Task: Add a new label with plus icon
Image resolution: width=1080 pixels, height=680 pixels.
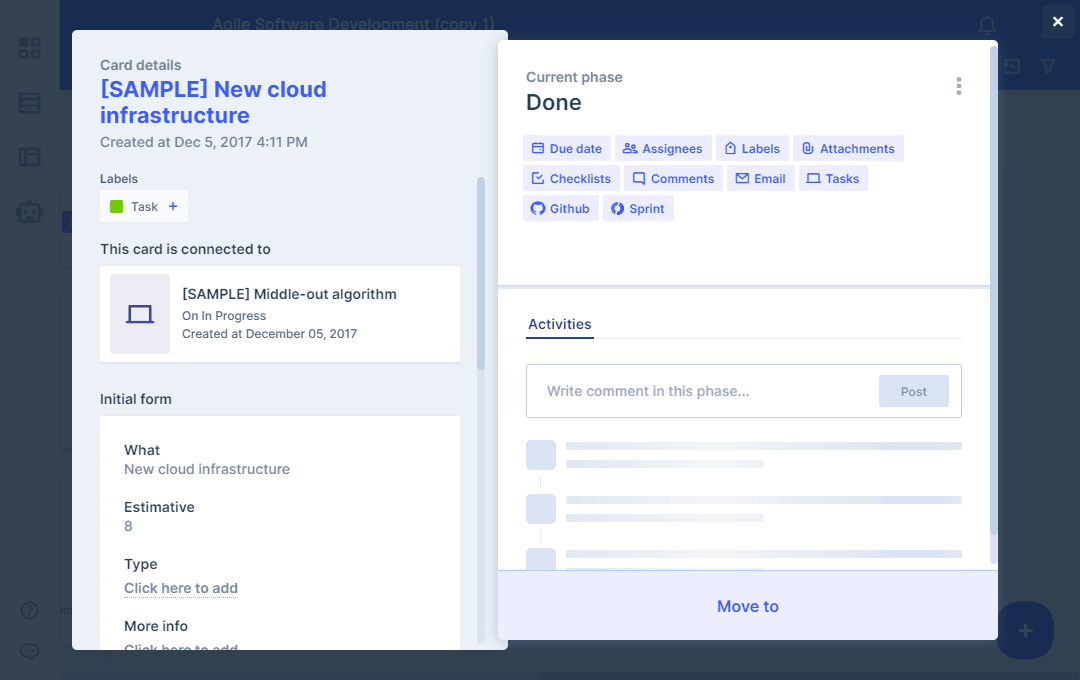Action: (173, 207)
